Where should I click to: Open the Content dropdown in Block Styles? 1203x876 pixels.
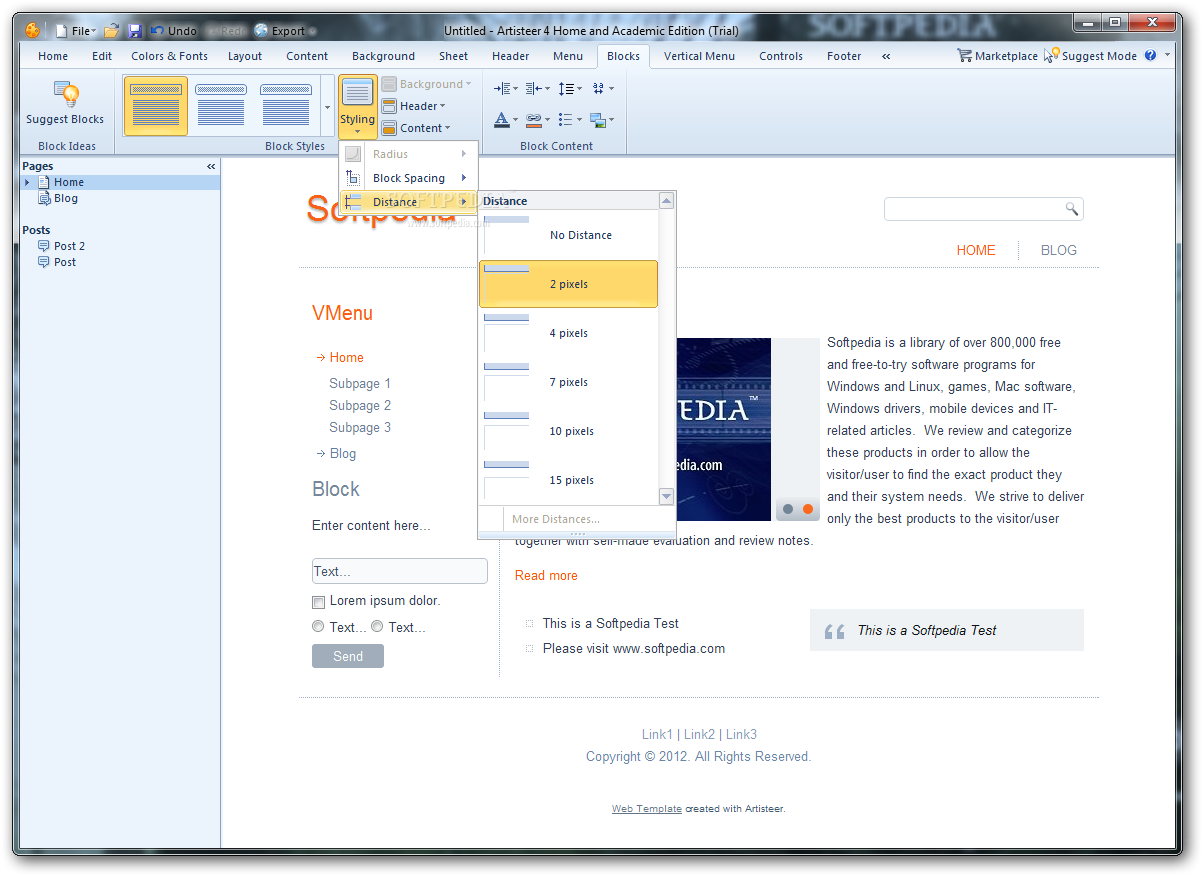pyautogui.click(x=417, y=128)
